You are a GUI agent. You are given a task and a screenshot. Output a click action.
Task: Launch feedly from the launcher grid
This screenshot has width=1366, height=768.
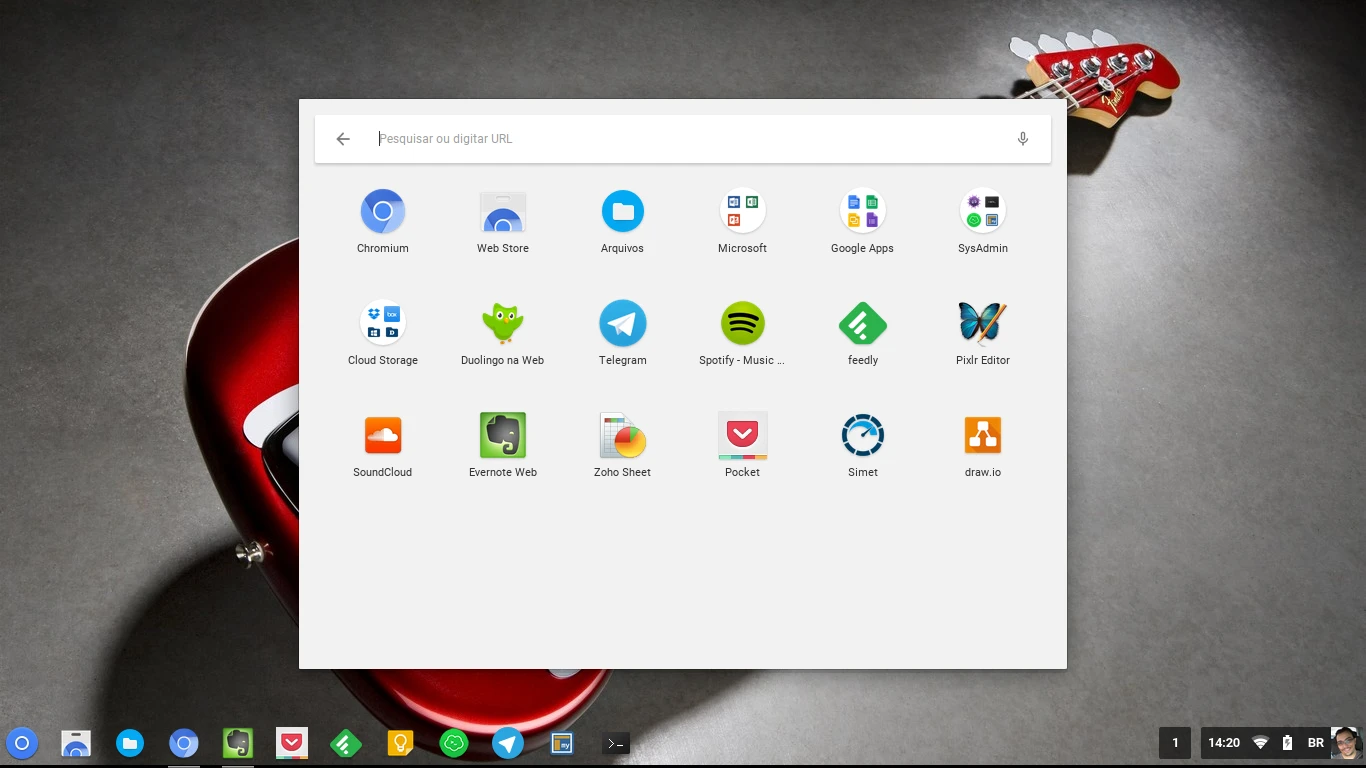(x=862, y=324)
